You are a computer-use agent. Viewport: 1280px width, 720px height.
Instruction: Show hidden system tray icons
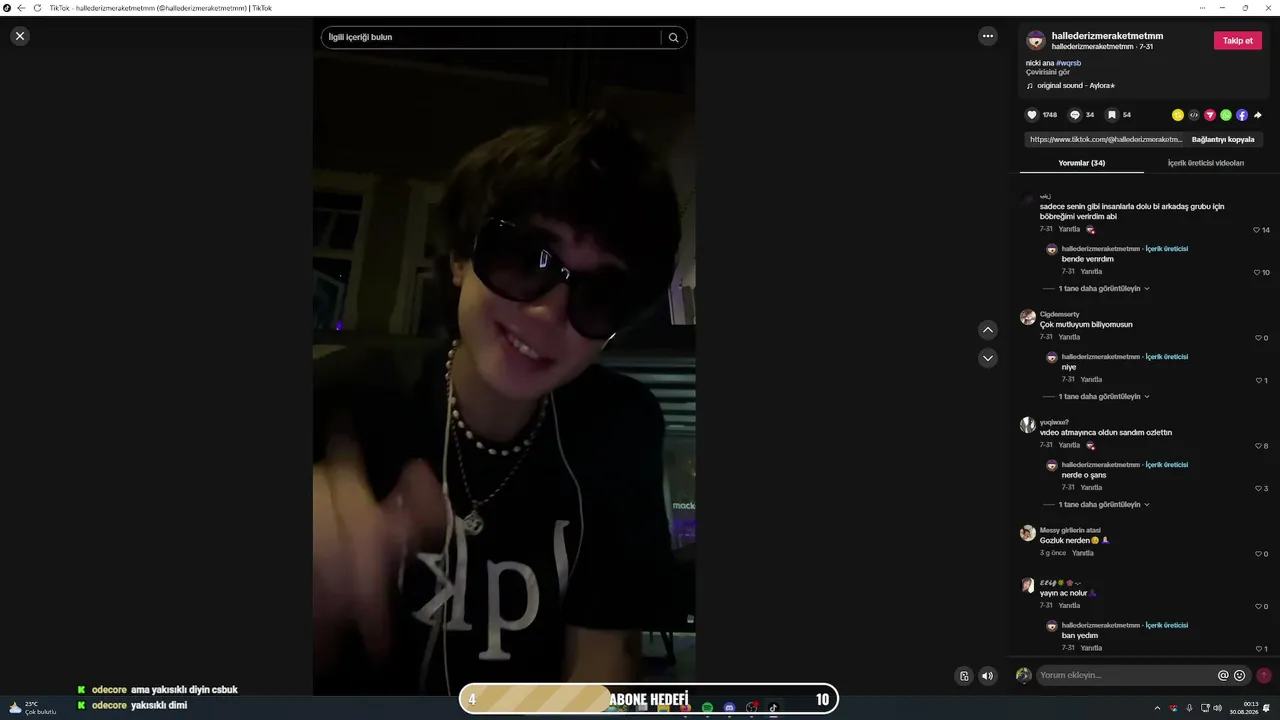(1157, 708)
